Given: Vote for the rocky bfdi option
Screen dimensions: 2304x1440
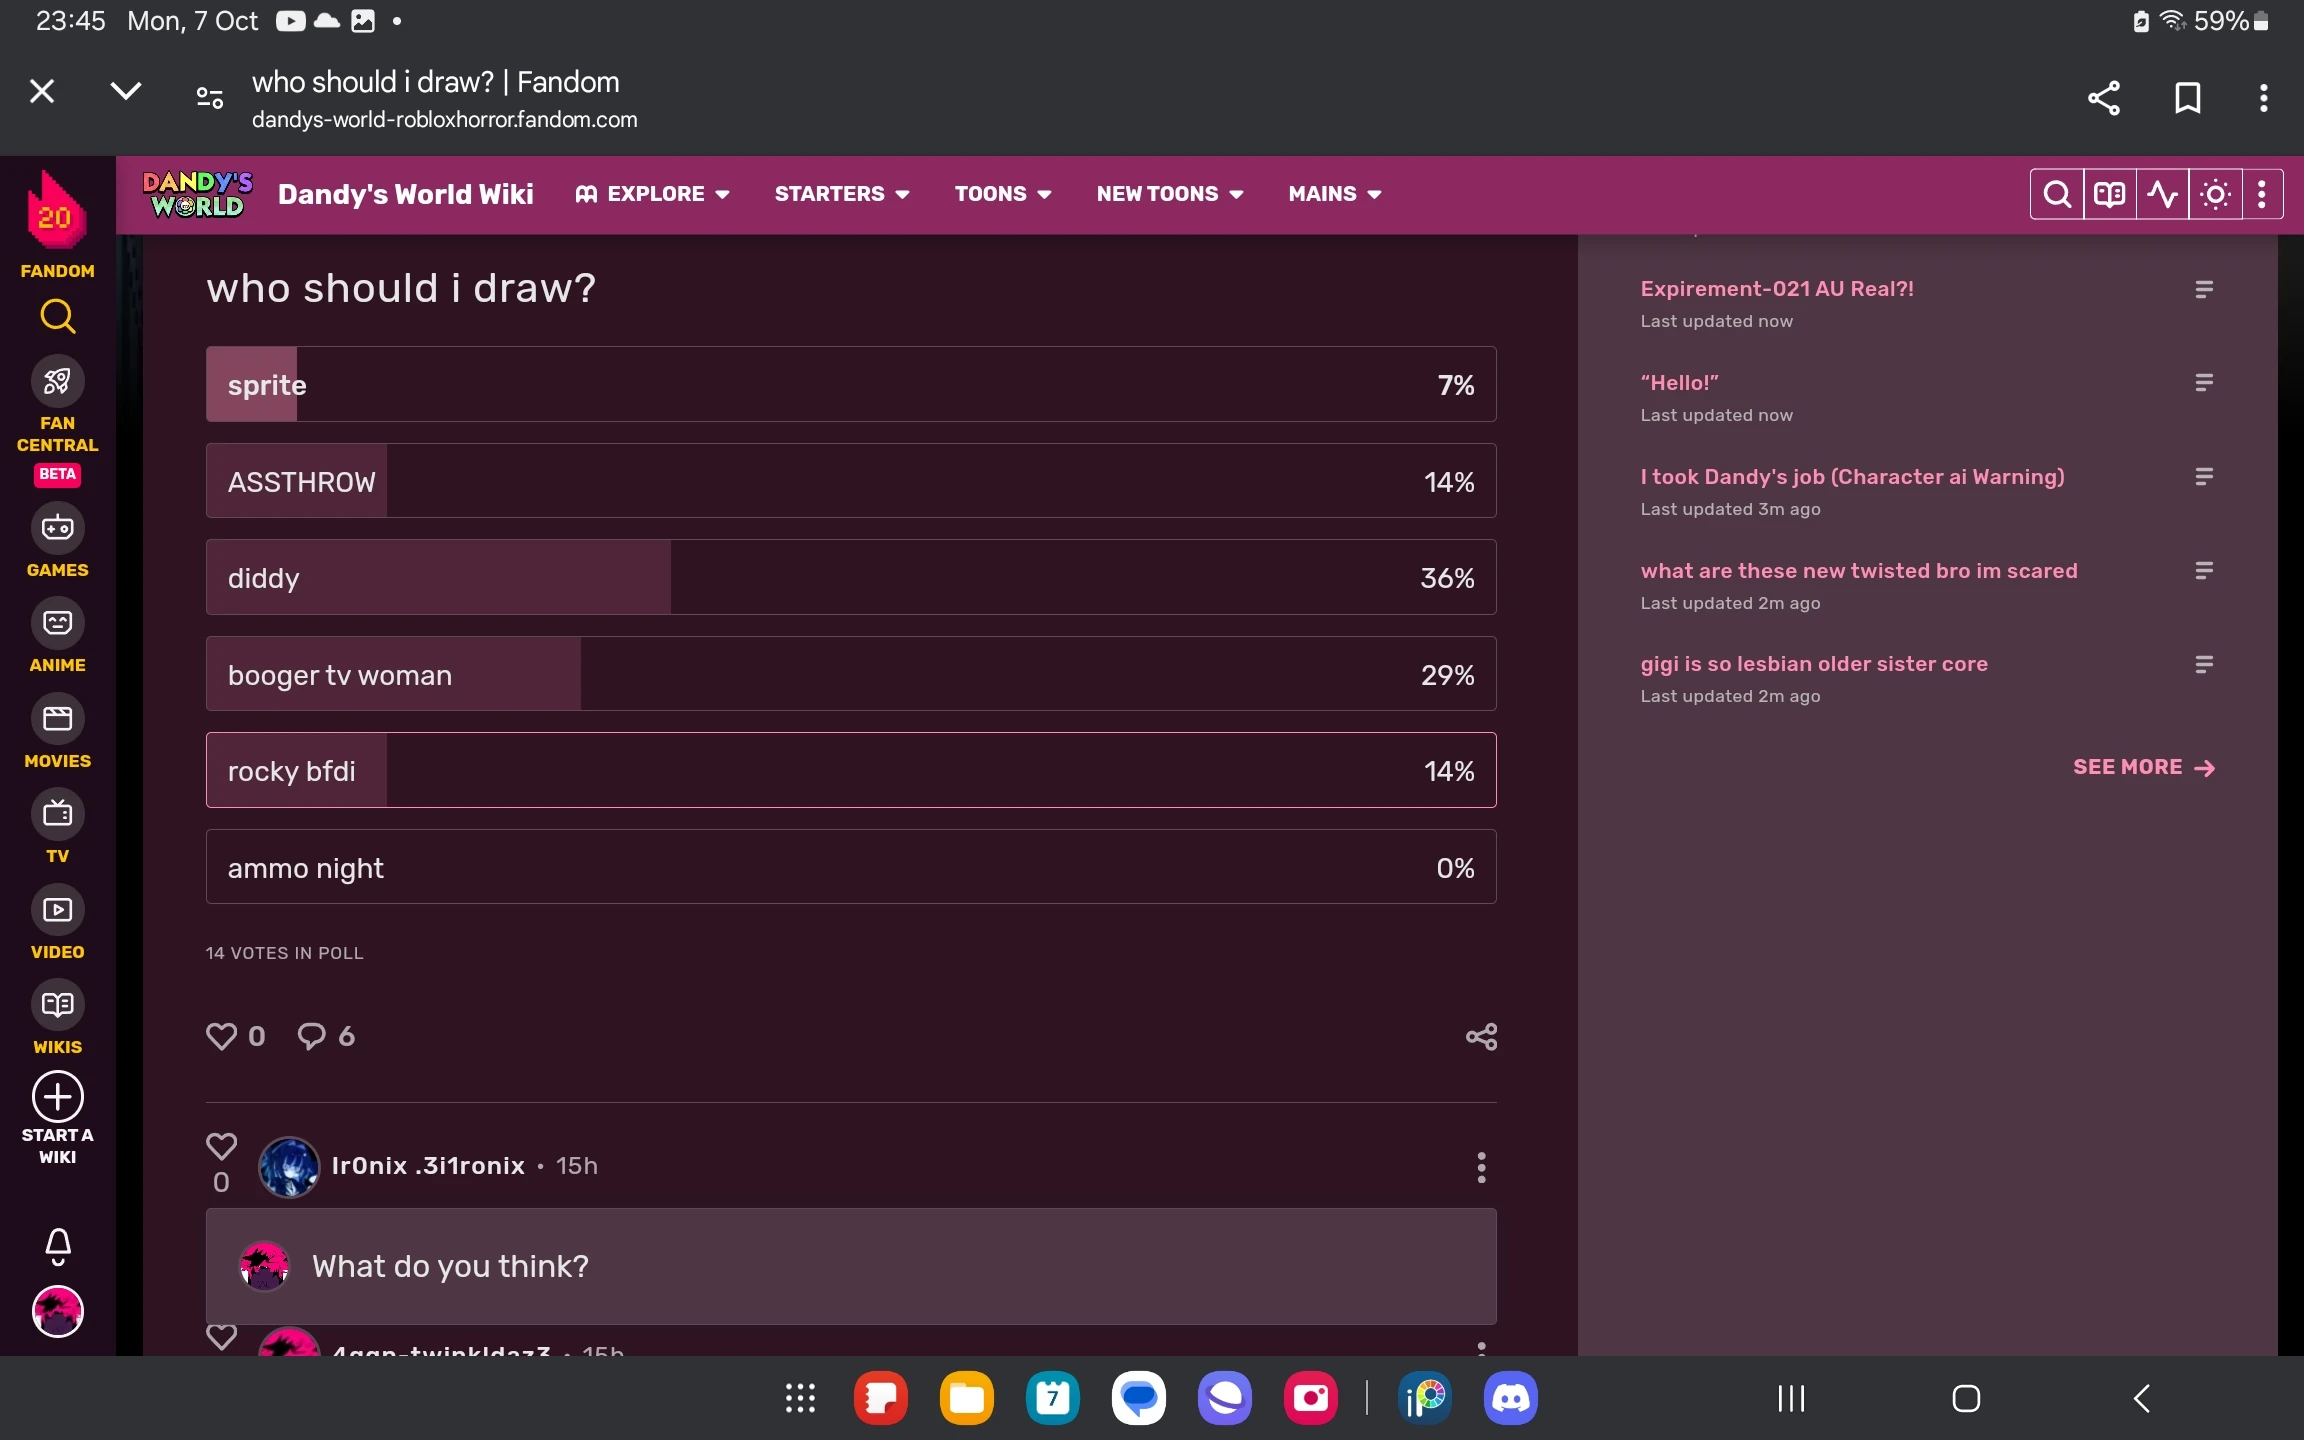Looking at the screenshot, I should pyautogui.click(x=850, y=771).
